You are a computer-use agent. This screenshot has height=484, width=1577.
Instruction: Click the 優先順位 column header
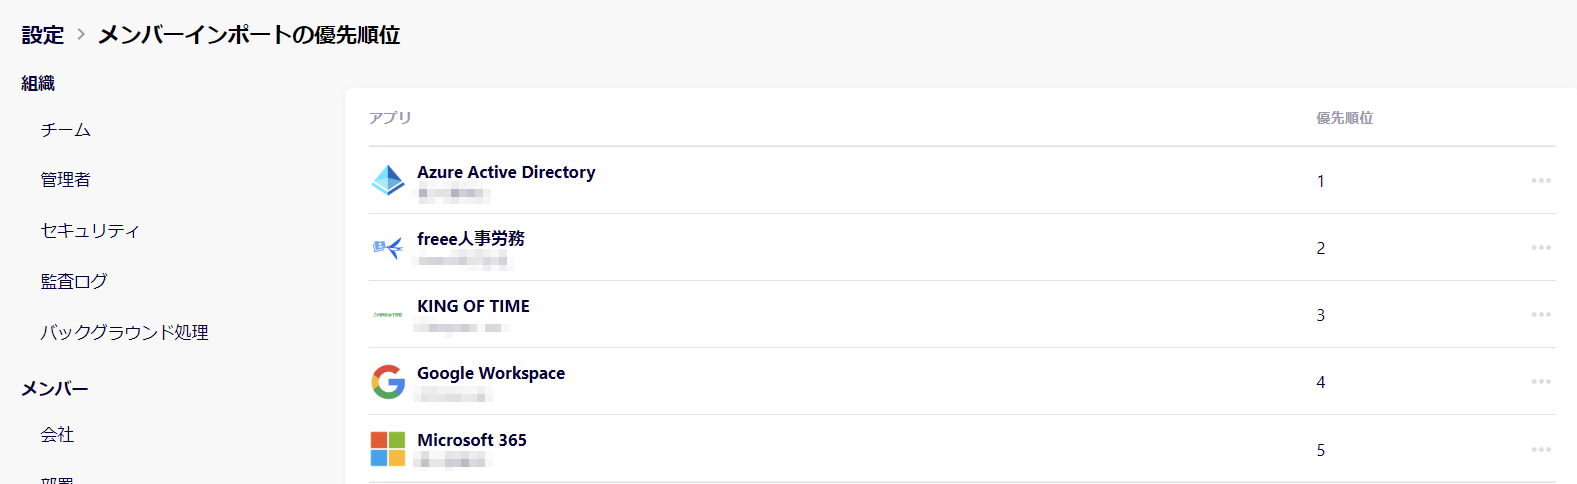pos(1344,118)
